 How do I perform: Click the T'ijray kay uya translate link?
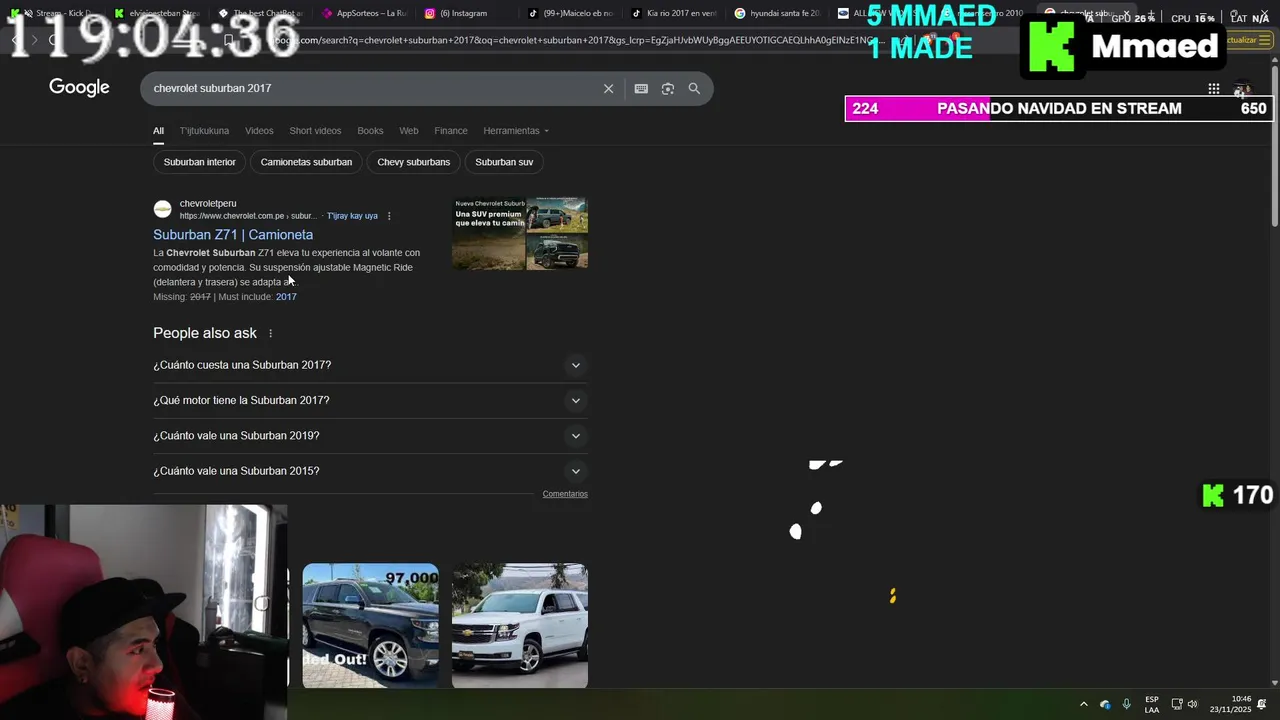(x=352, y=216)
